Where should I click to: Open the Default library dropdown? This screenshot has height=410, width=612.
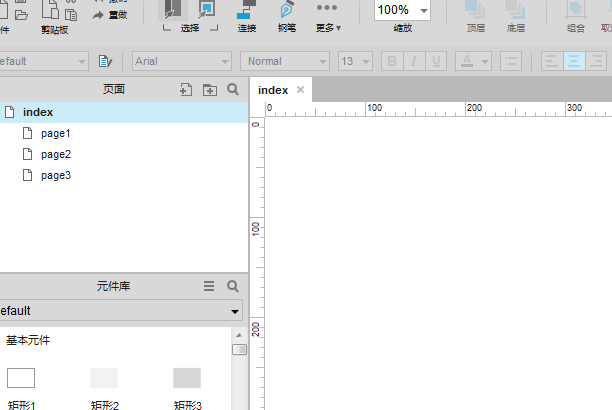[121, 311]
